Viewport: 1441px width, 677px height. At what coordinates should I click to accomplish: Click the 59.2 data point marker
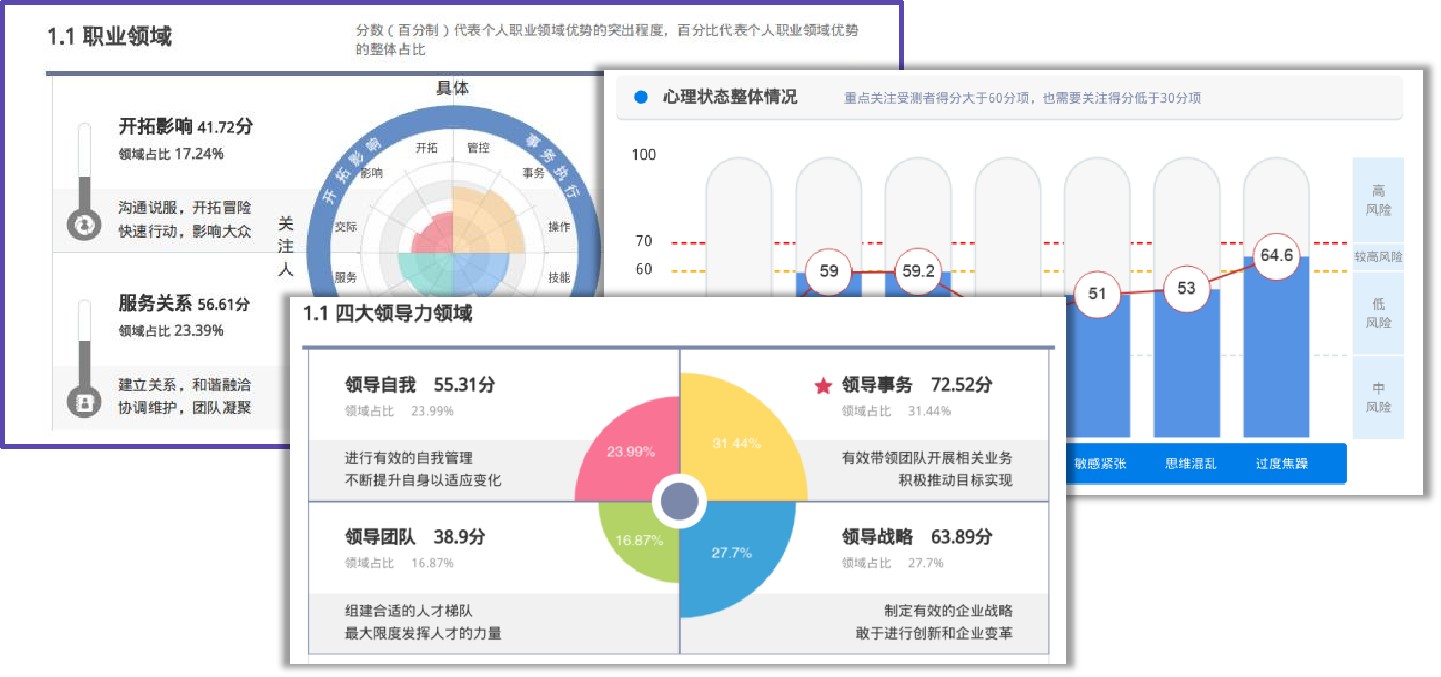click(x=918, y=271)
